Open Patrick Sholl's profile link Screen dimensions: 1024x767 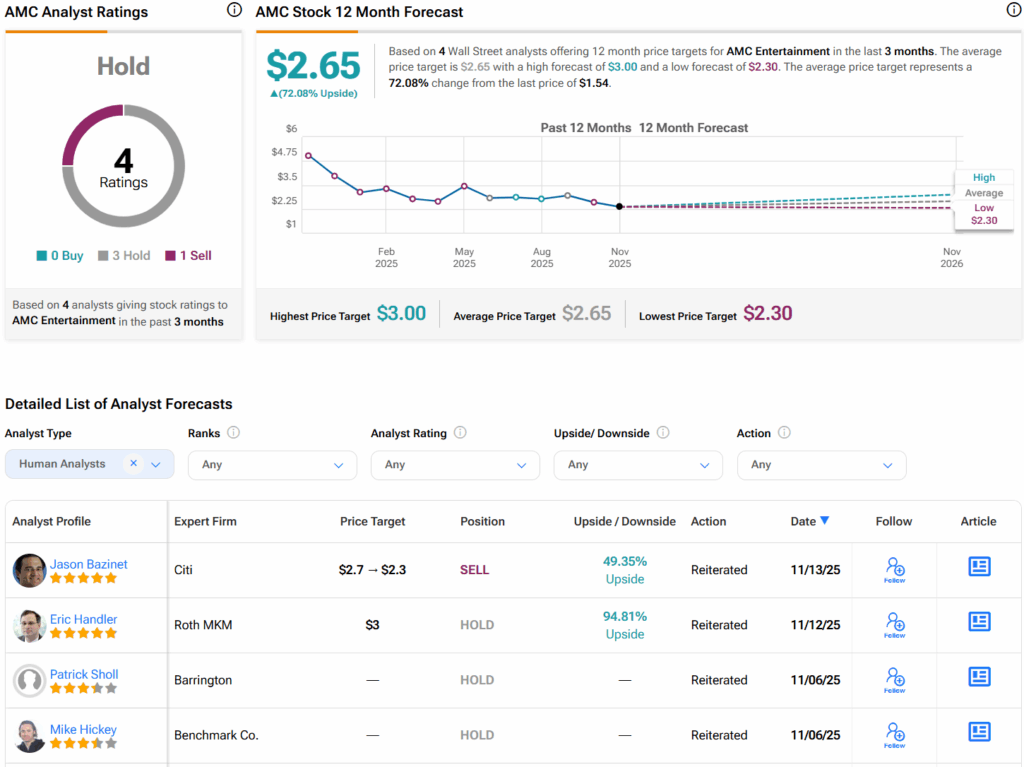tap(84, 674)
